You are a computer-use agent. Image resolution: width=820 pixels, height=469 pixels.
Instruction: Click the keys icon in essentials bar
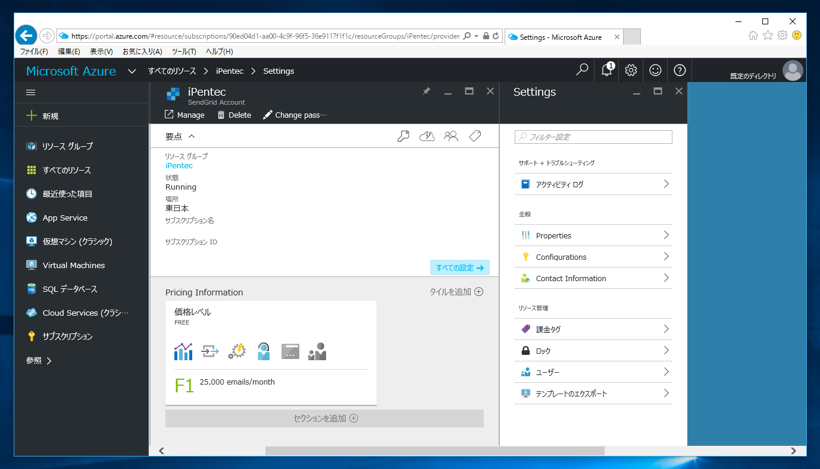pyautogui.click(x=403, y=136)
